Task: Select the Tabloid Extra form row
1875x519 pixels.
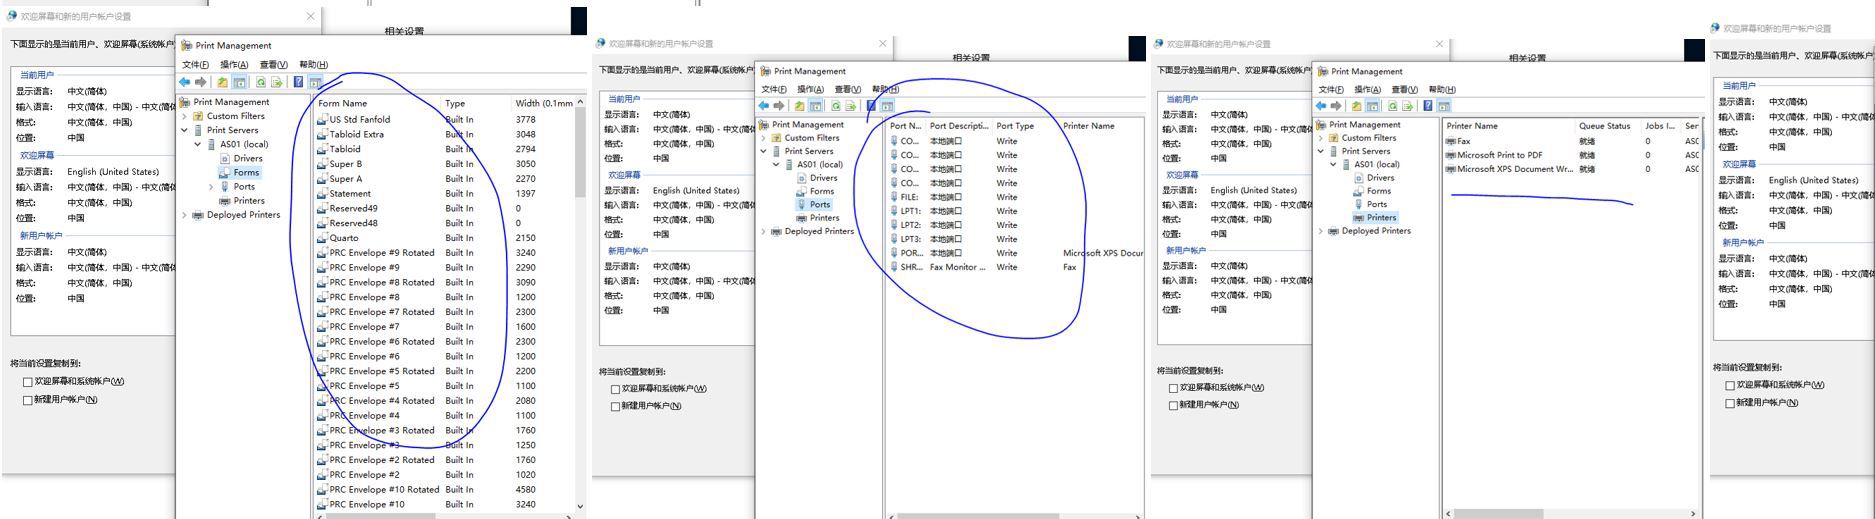Action: pyautogui.click(x=444, y=134)
